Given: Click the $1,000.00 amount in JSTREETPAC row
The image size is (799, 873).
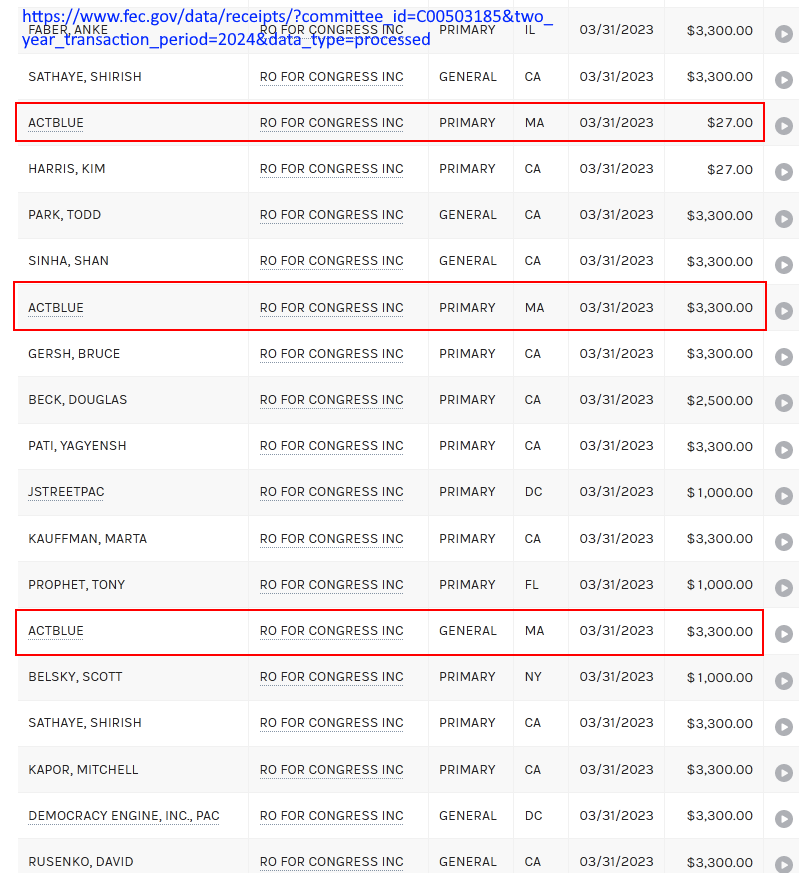Looking at the screenshot, I should [719, 492].
